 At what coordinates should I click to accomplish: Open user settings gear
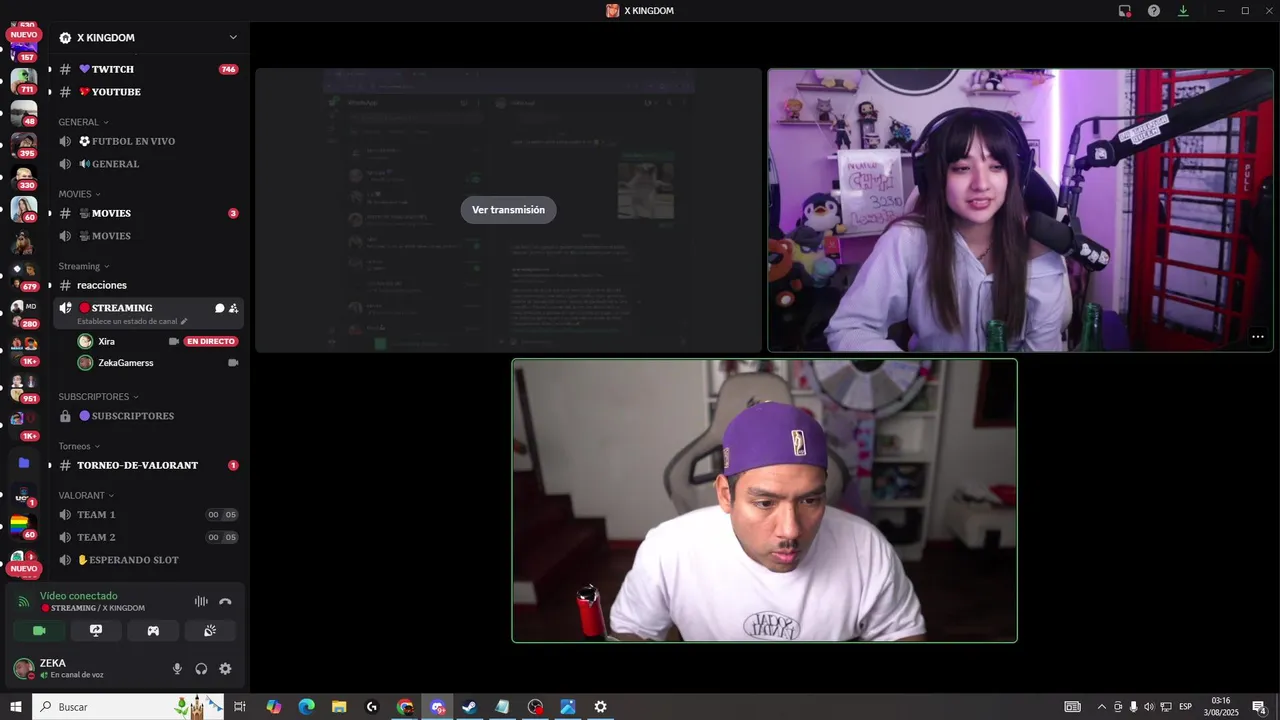tap(225, 669)
